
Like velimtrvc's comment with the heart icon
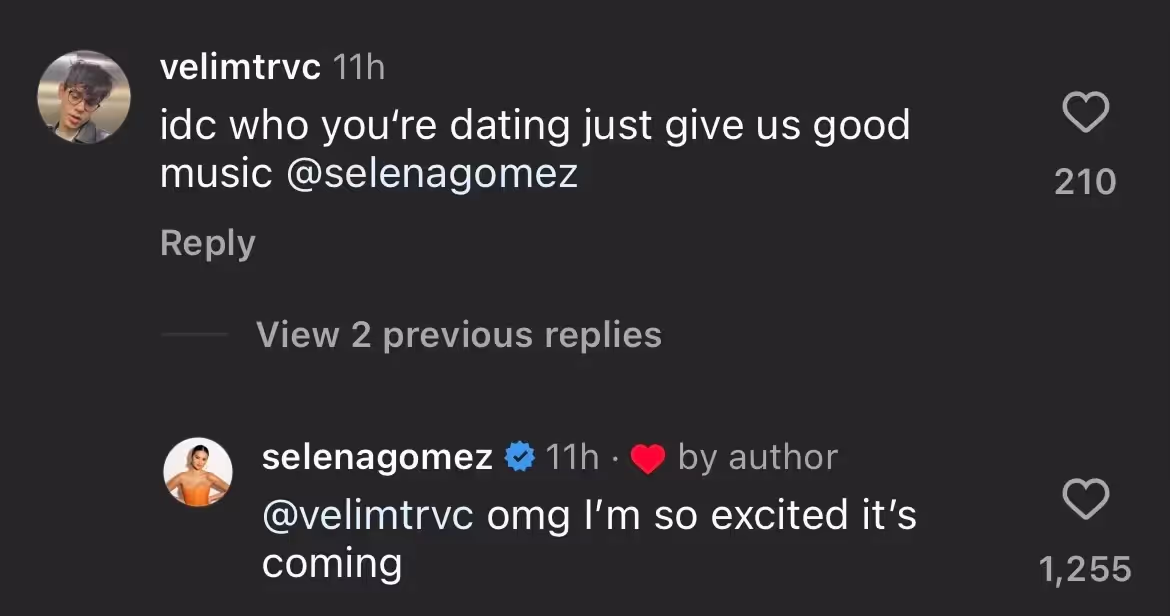click(1085, 113)
